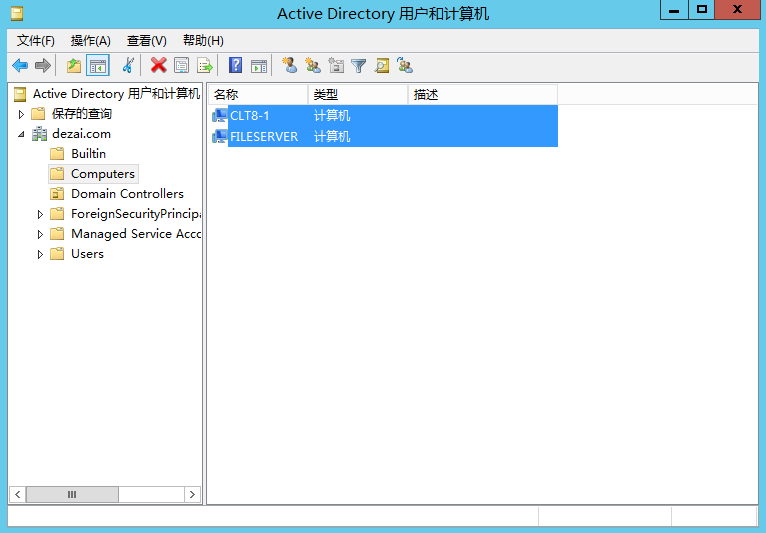
Task: Select ForeignSecurityPrincipals container
Action: [136, 214]
